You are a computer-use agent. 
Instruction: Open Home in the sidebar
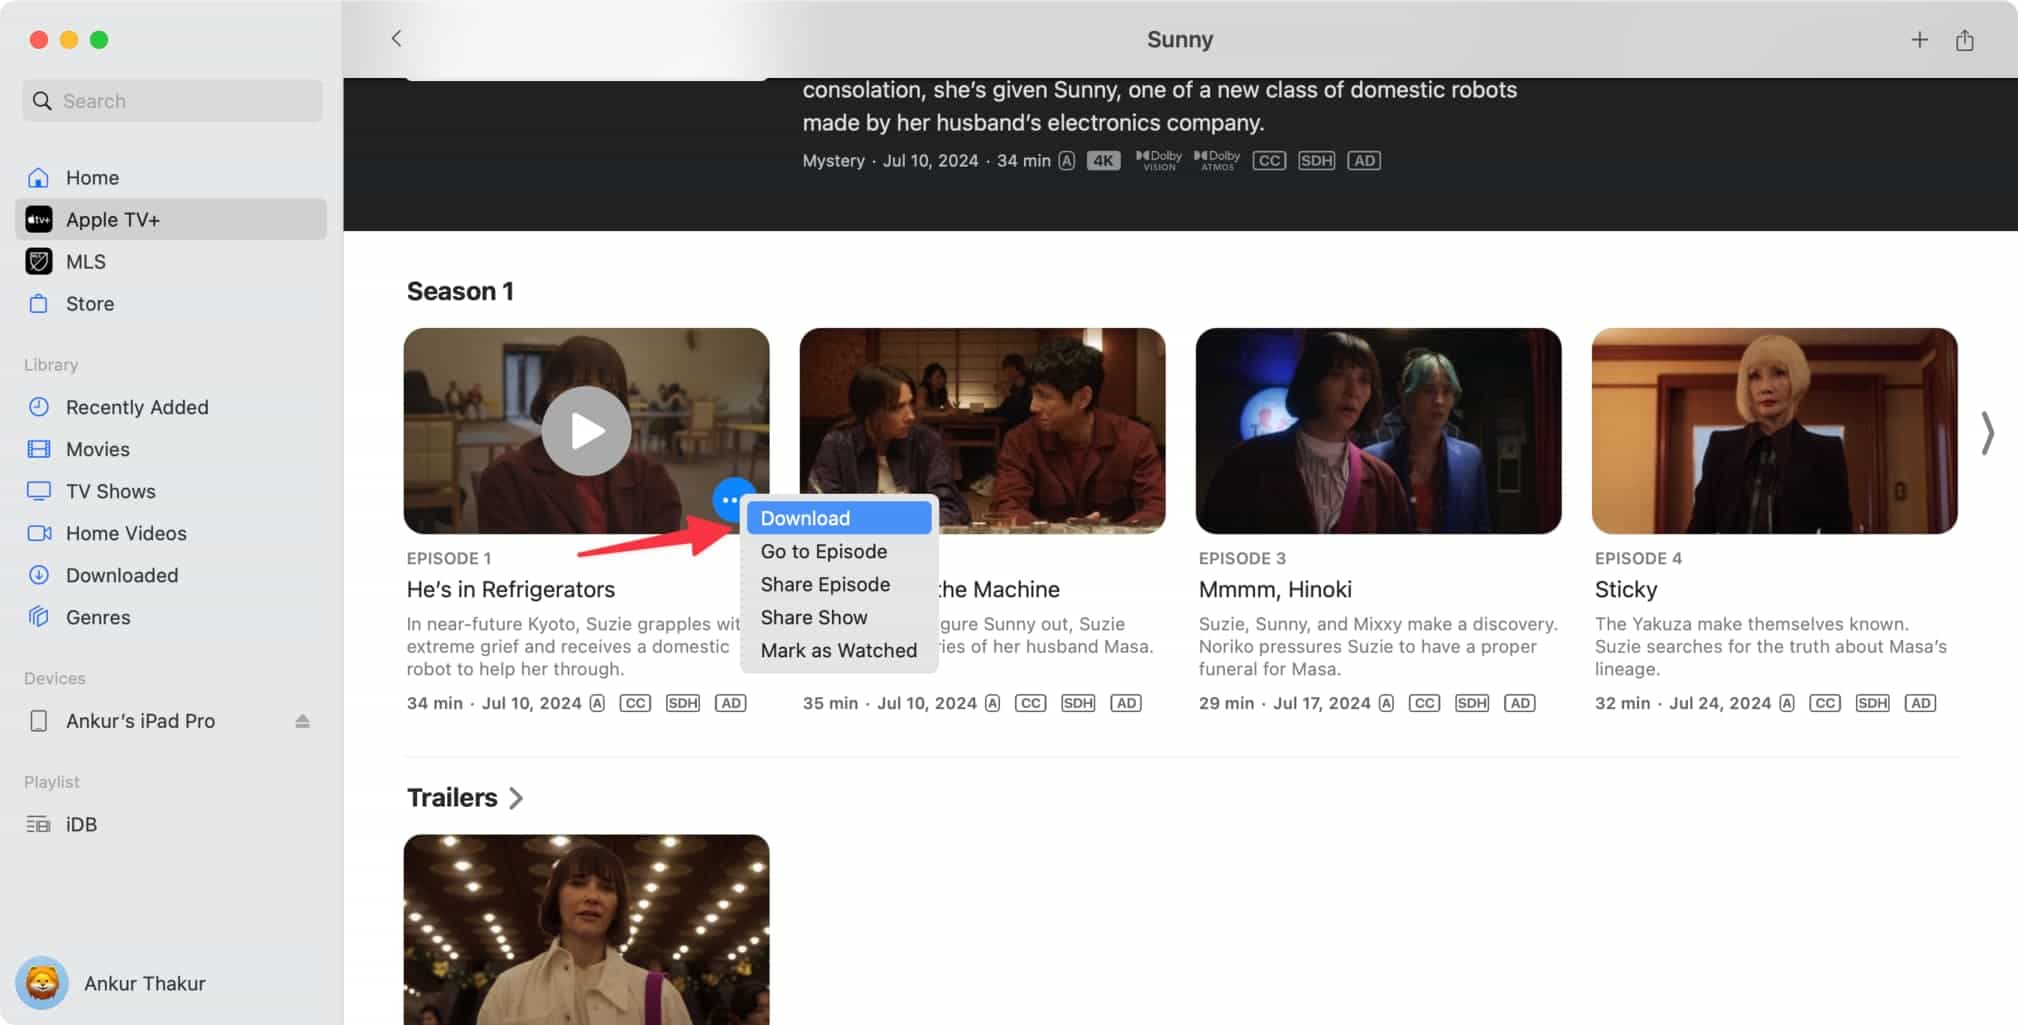[171, 177]
